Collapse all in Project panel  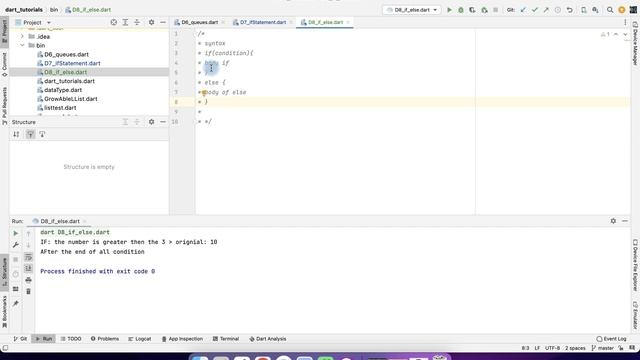click(137, 22)
